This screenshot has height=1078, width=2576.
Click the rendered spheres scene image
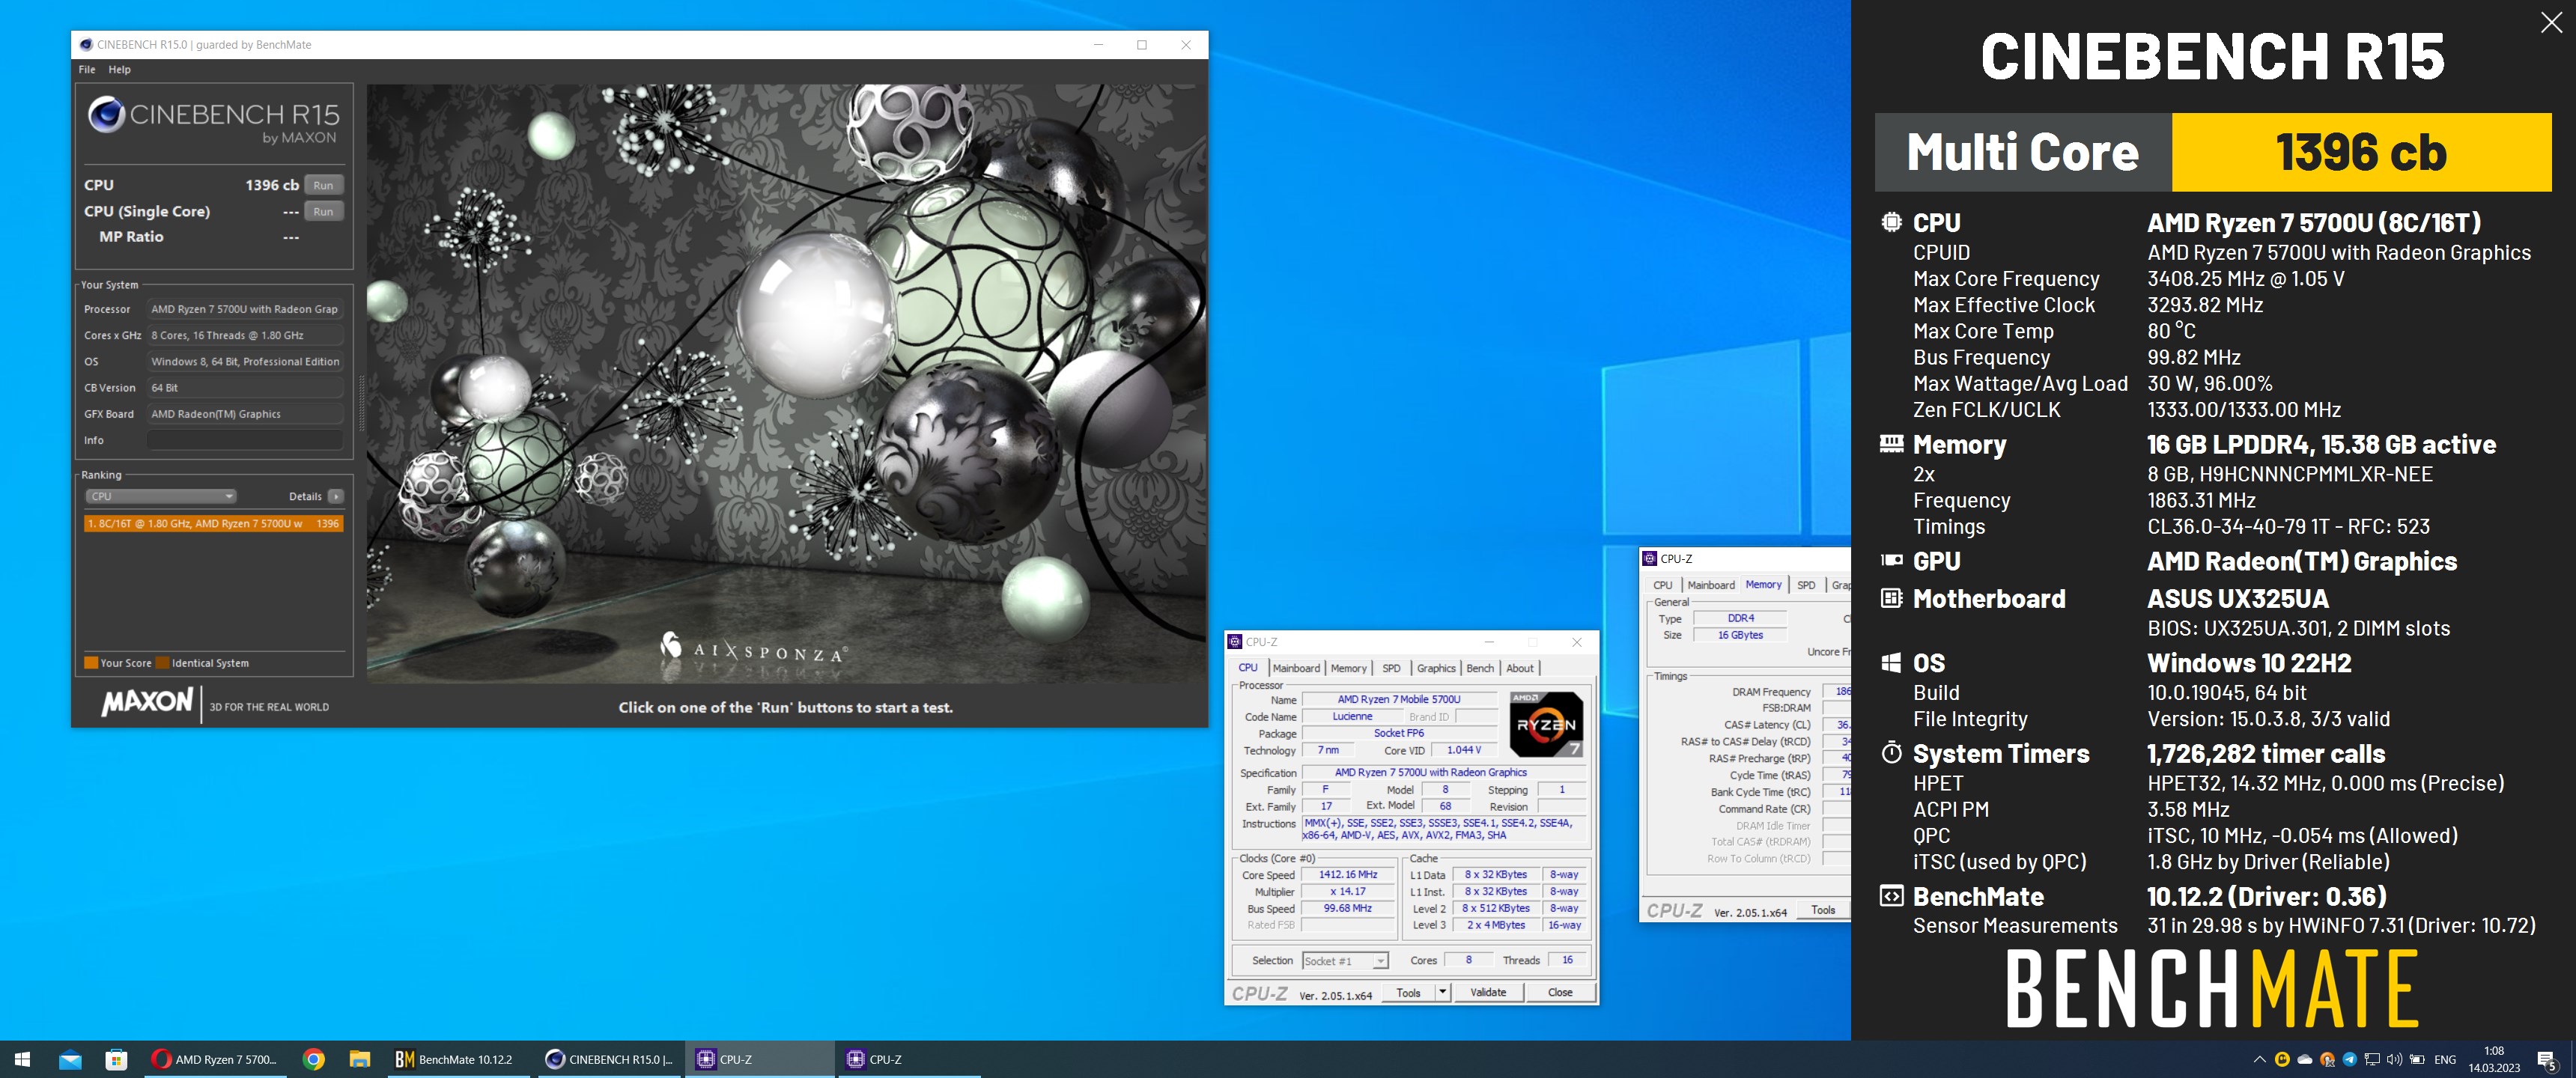pos(786,383)
